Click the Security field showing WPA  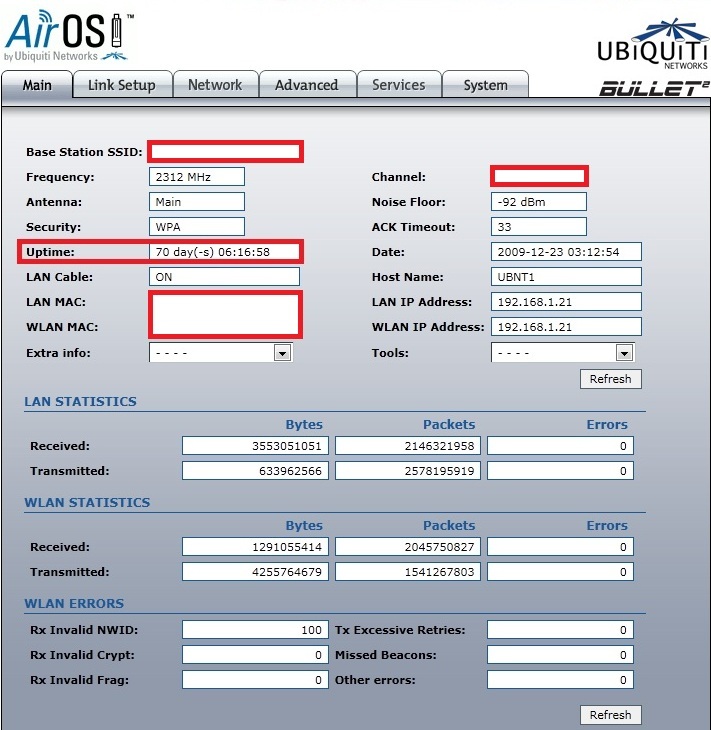tap(197, 227)
